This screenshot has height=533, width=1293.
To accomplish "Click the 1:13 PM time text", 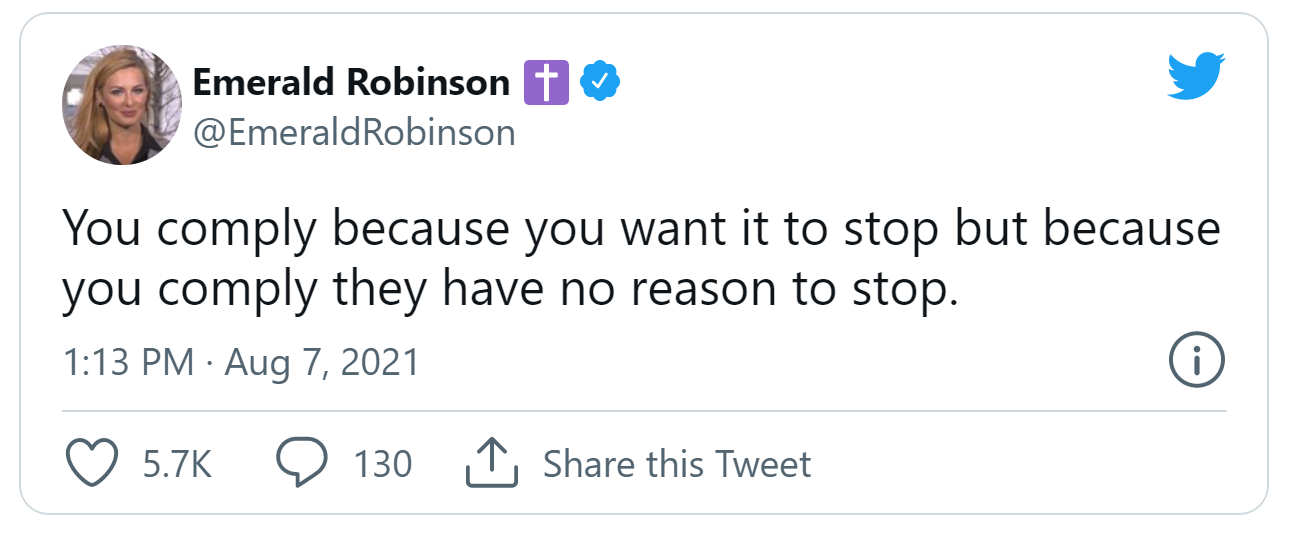I will [x=129, y=361].
